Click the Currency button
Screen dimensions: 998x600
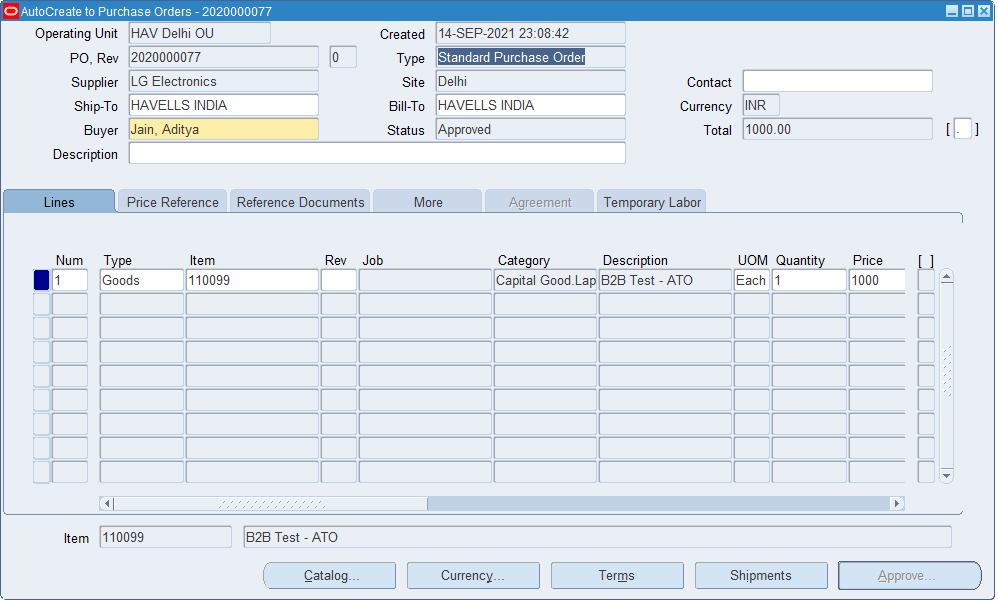(473, 575)
